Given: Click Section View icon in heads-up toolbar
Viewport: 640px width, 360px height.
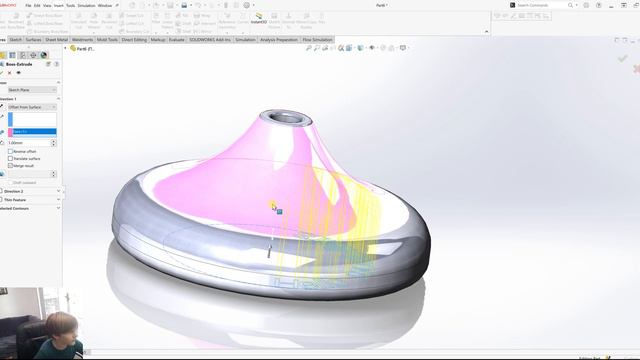Looking at the screenshot, I should point(333,48).
